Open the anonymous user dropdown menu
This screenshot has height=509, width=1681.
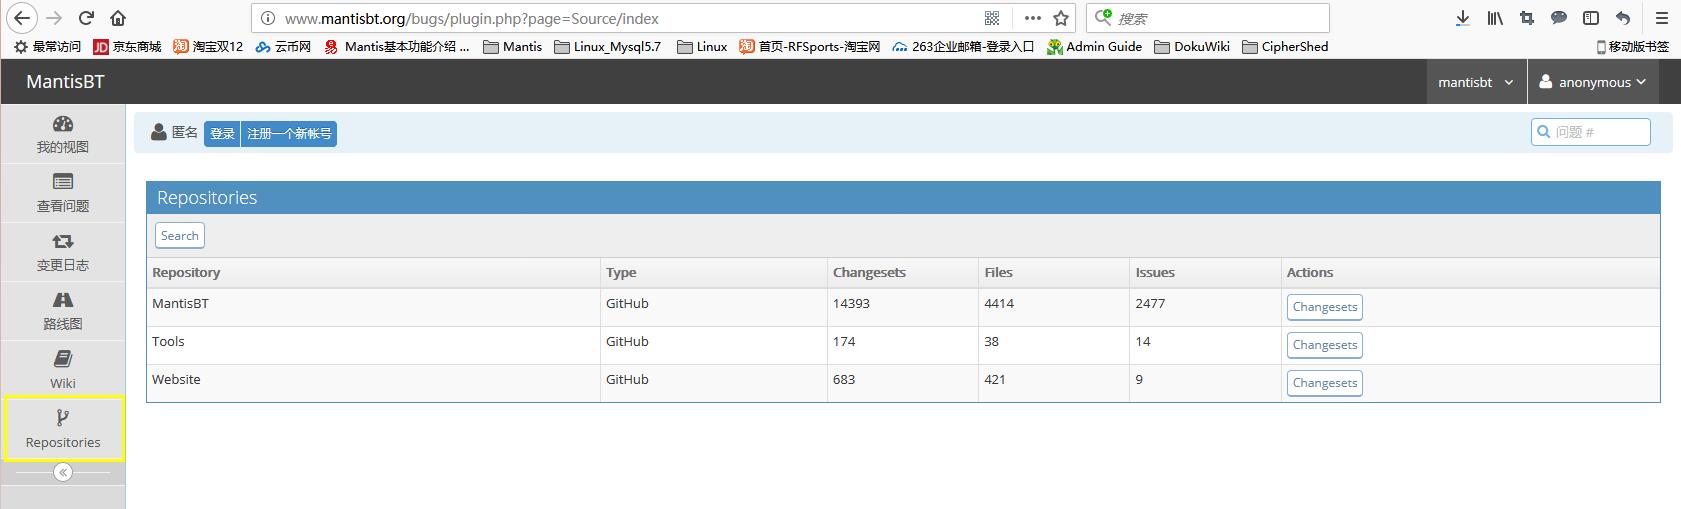[1593, 82]
